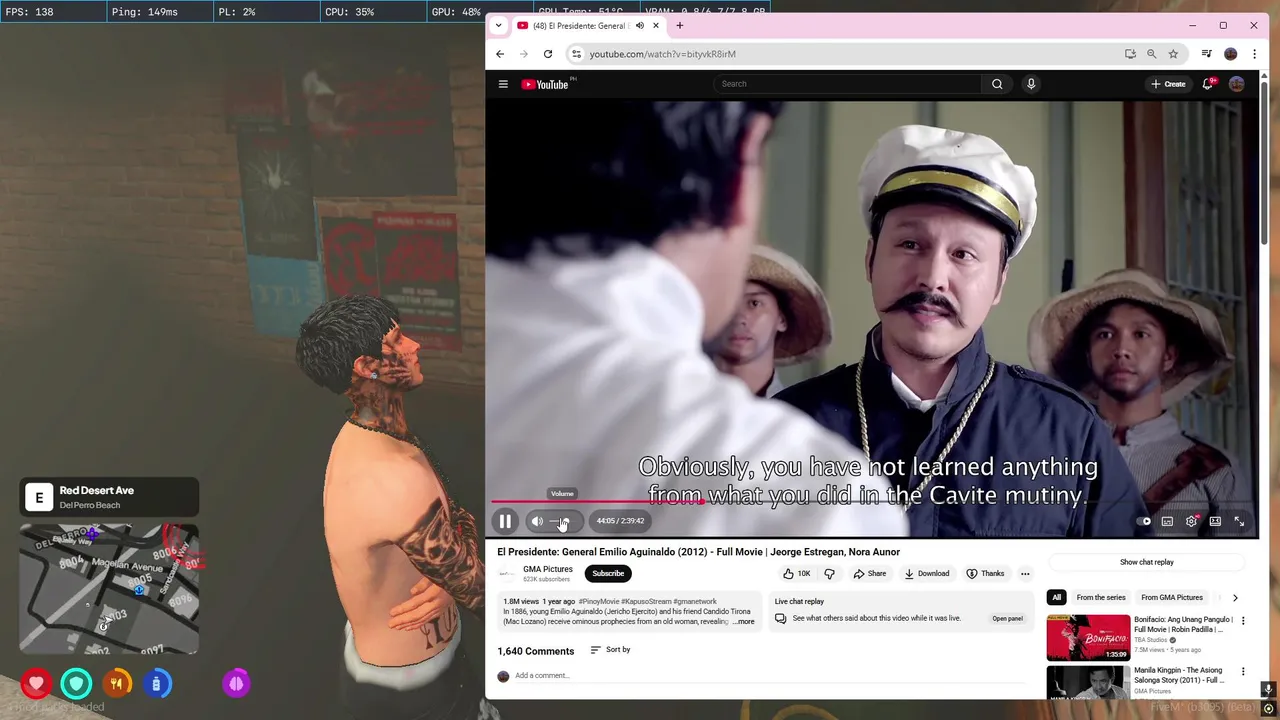This screenshot has height=720, width=1280.
Task: Open more actions menu beside Thanks
Action: click(x=1025, y=574)
